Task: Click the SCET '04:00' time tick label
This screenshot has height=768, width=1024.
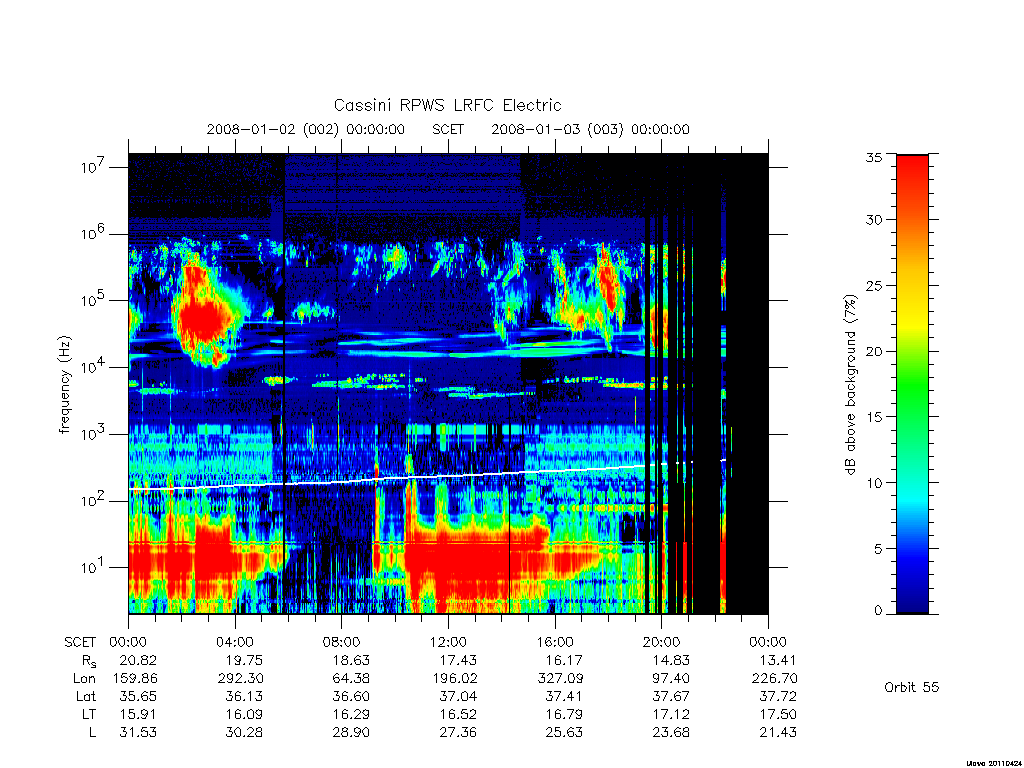Action: [x=234, y=642]
